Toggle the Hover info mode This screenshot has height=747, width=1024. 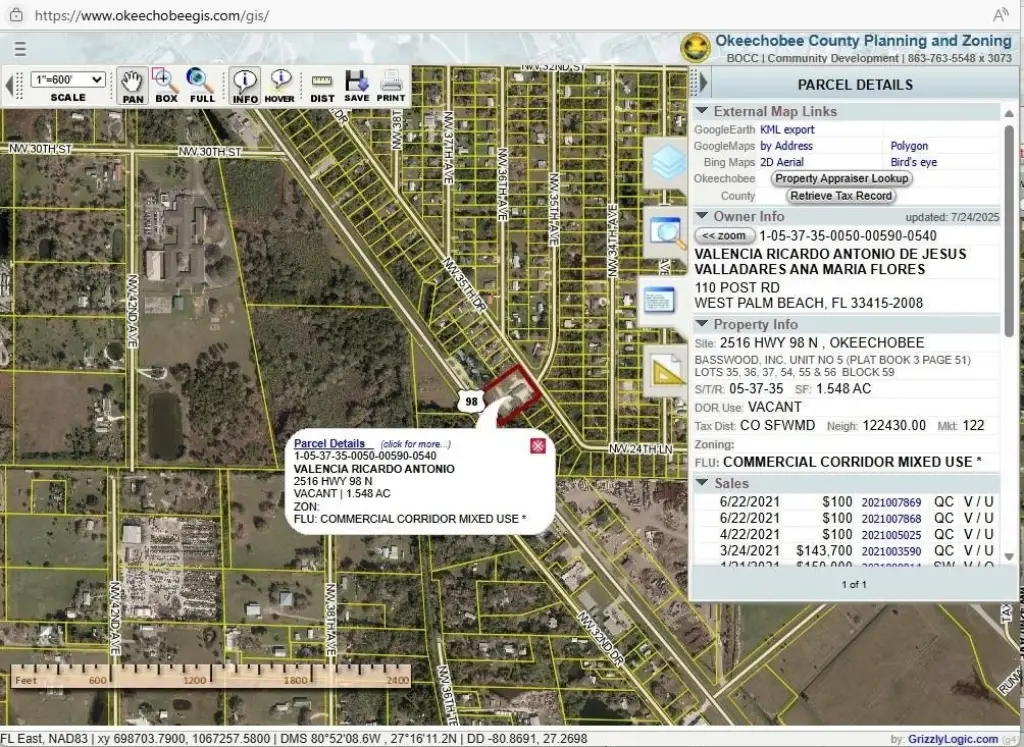click(x=280, y=85)
